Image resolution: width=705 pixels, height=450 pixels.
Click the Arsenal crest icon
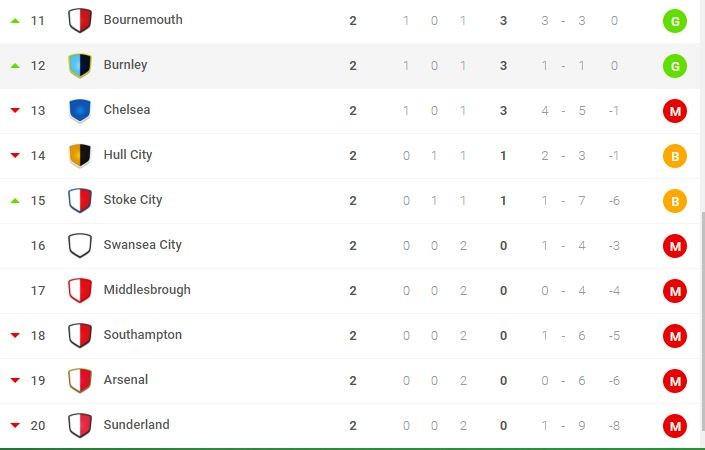[x=80, y=380]
